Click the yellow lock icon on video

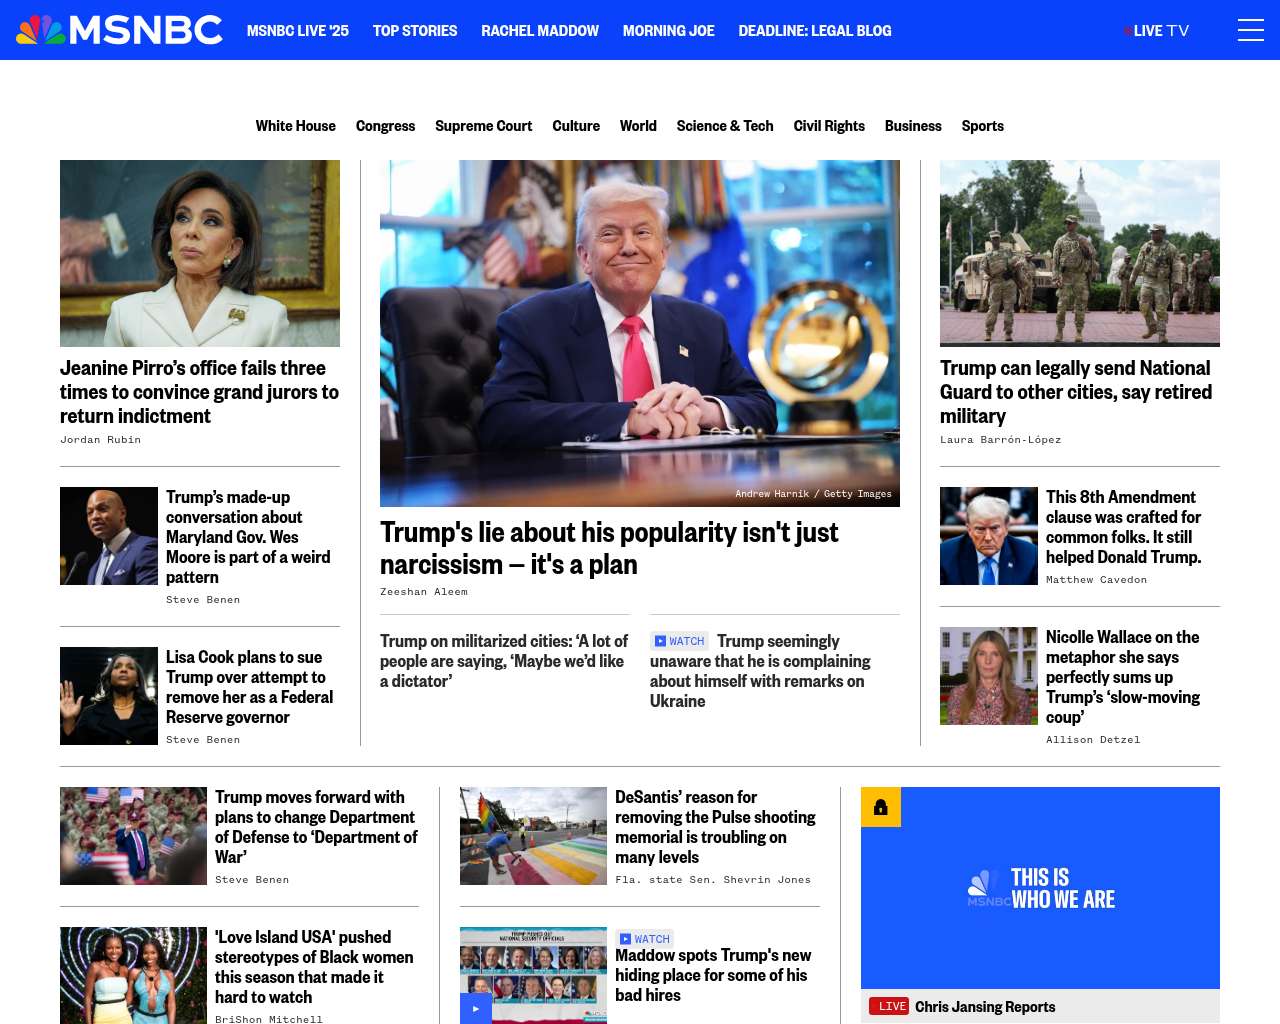[x=881, y=807]
